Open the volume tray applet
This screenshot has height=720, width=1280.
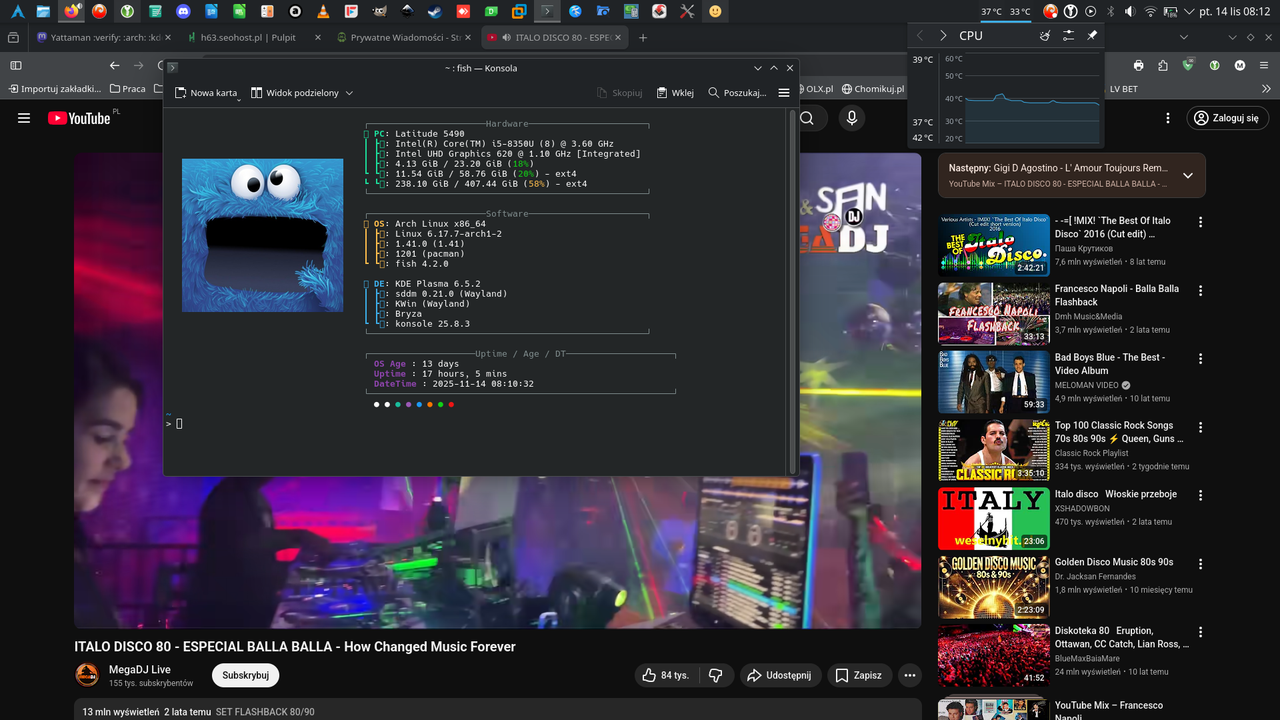point(1130,12)
